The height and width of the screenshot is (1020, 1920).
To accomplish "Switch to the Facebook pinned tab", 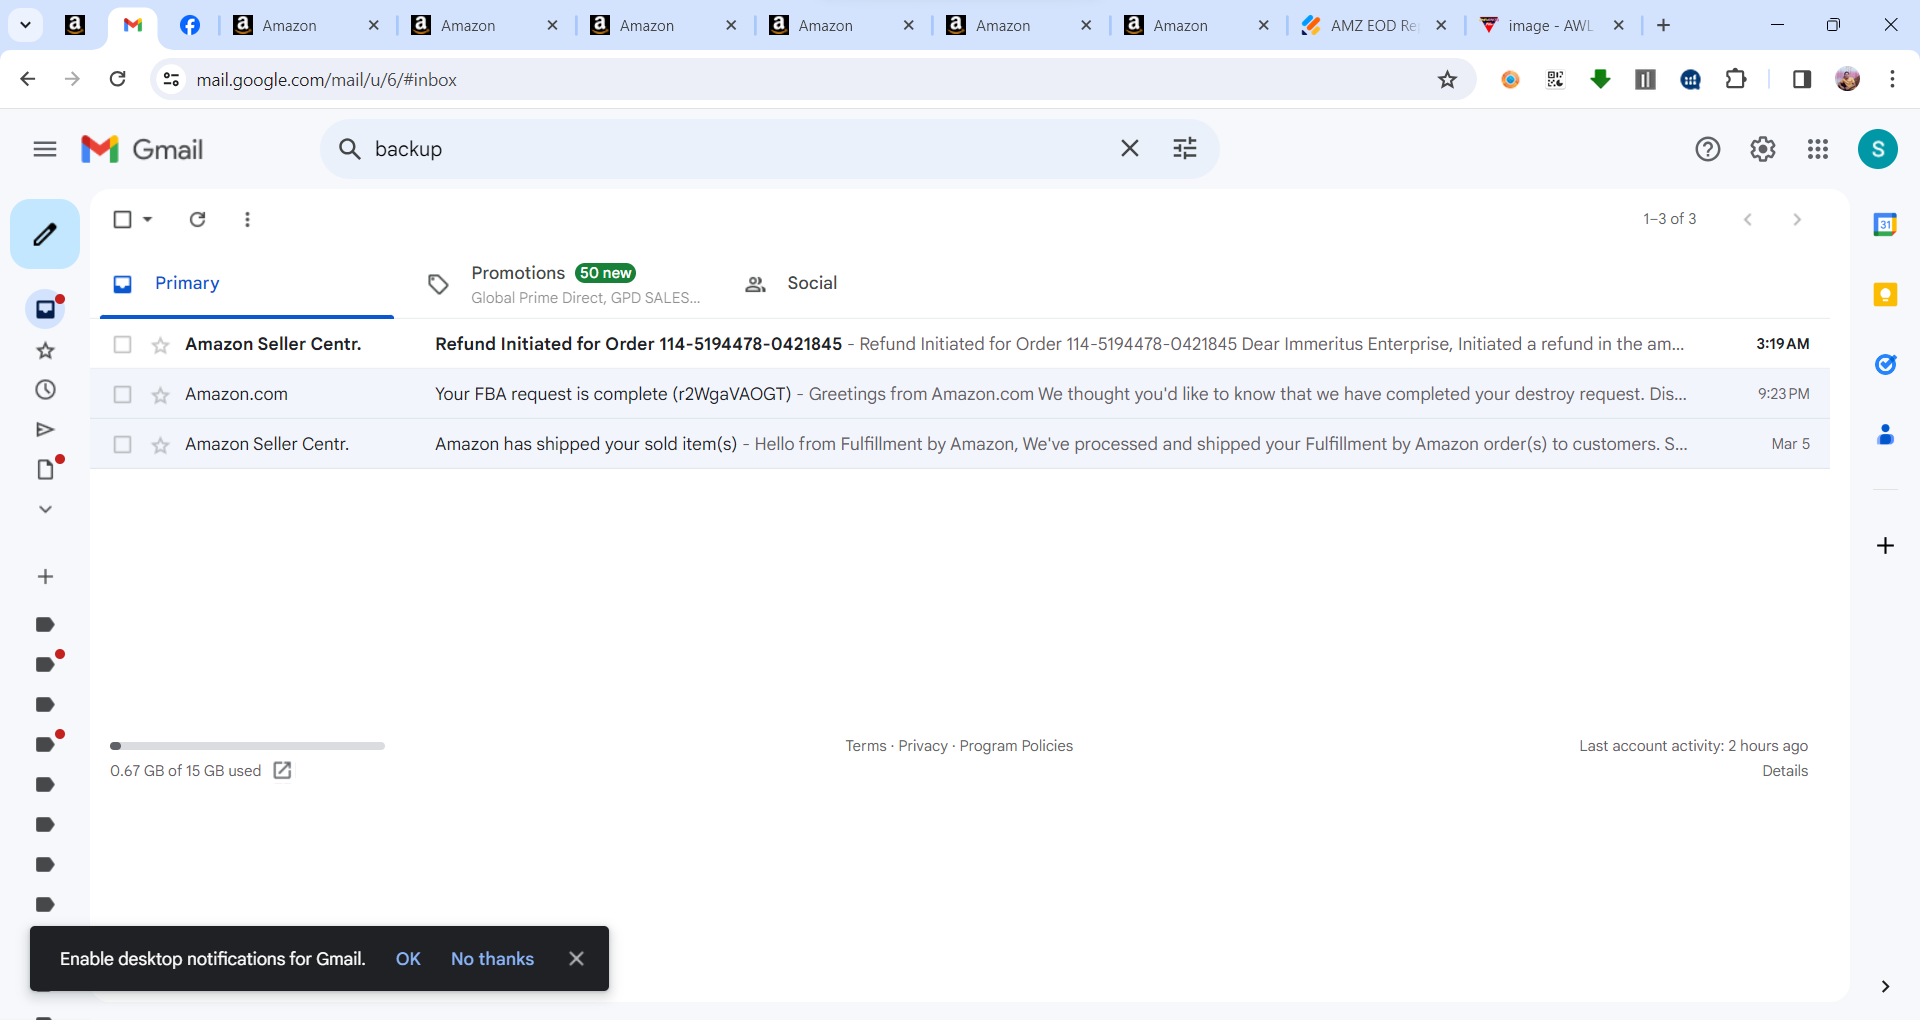I will coord(190,25).
